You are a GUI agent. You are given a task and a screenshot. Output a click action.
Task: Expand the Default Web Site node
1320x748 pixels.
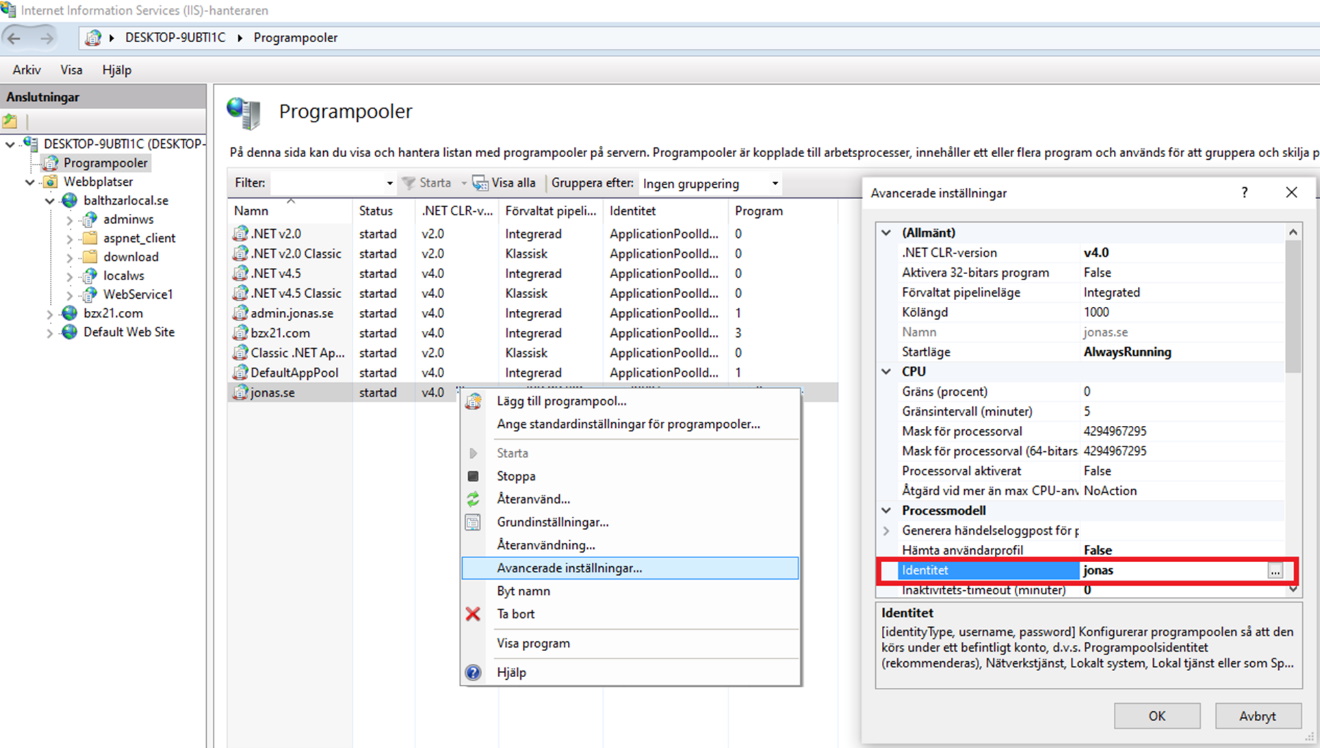(x=50, y=333)
